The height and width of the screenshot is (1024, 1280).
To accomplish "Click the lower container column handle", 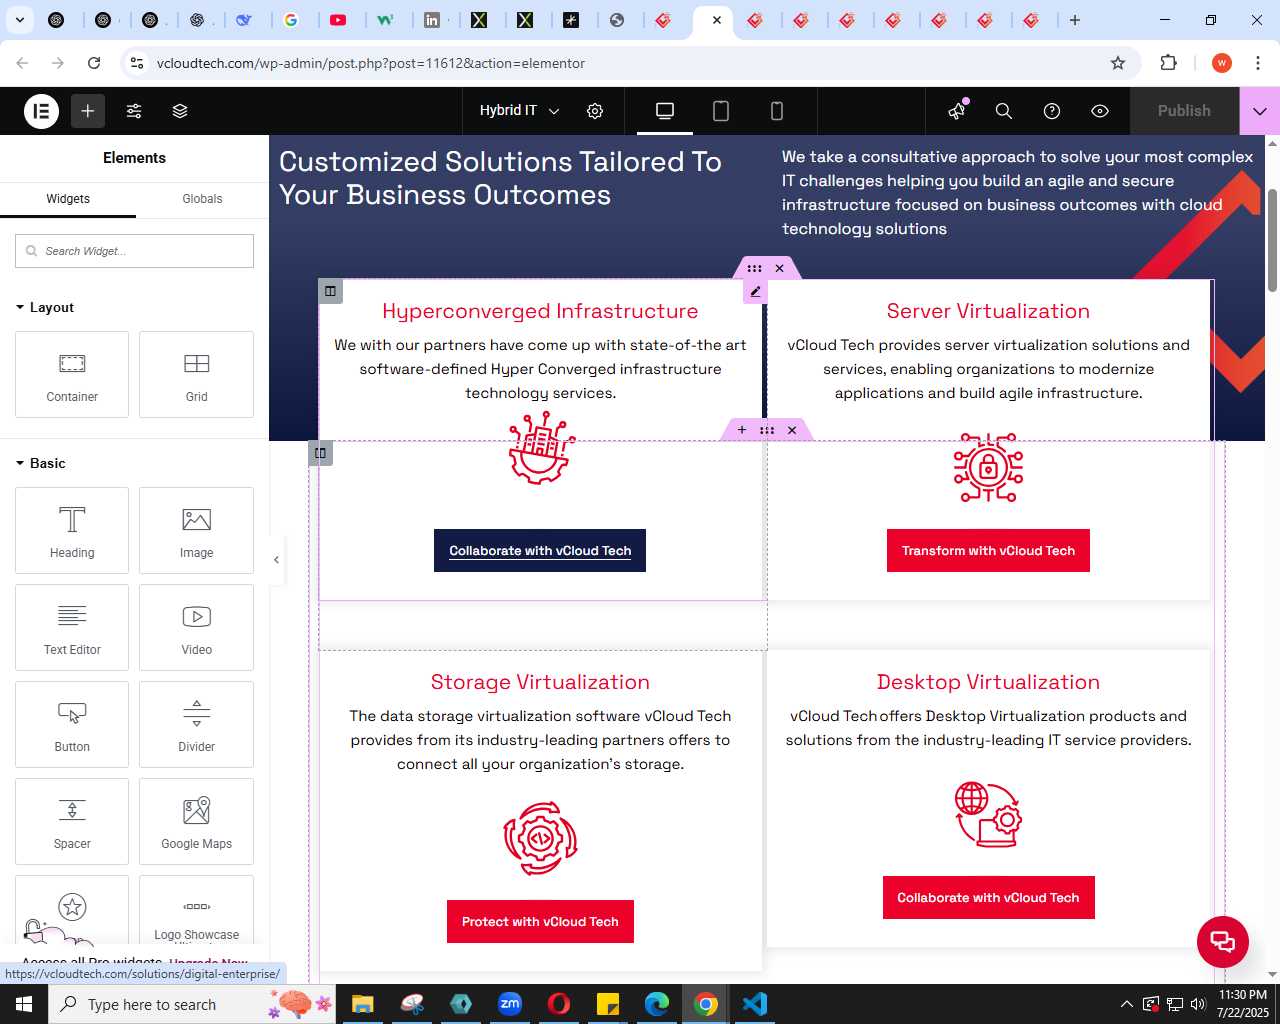I will 320,453.
